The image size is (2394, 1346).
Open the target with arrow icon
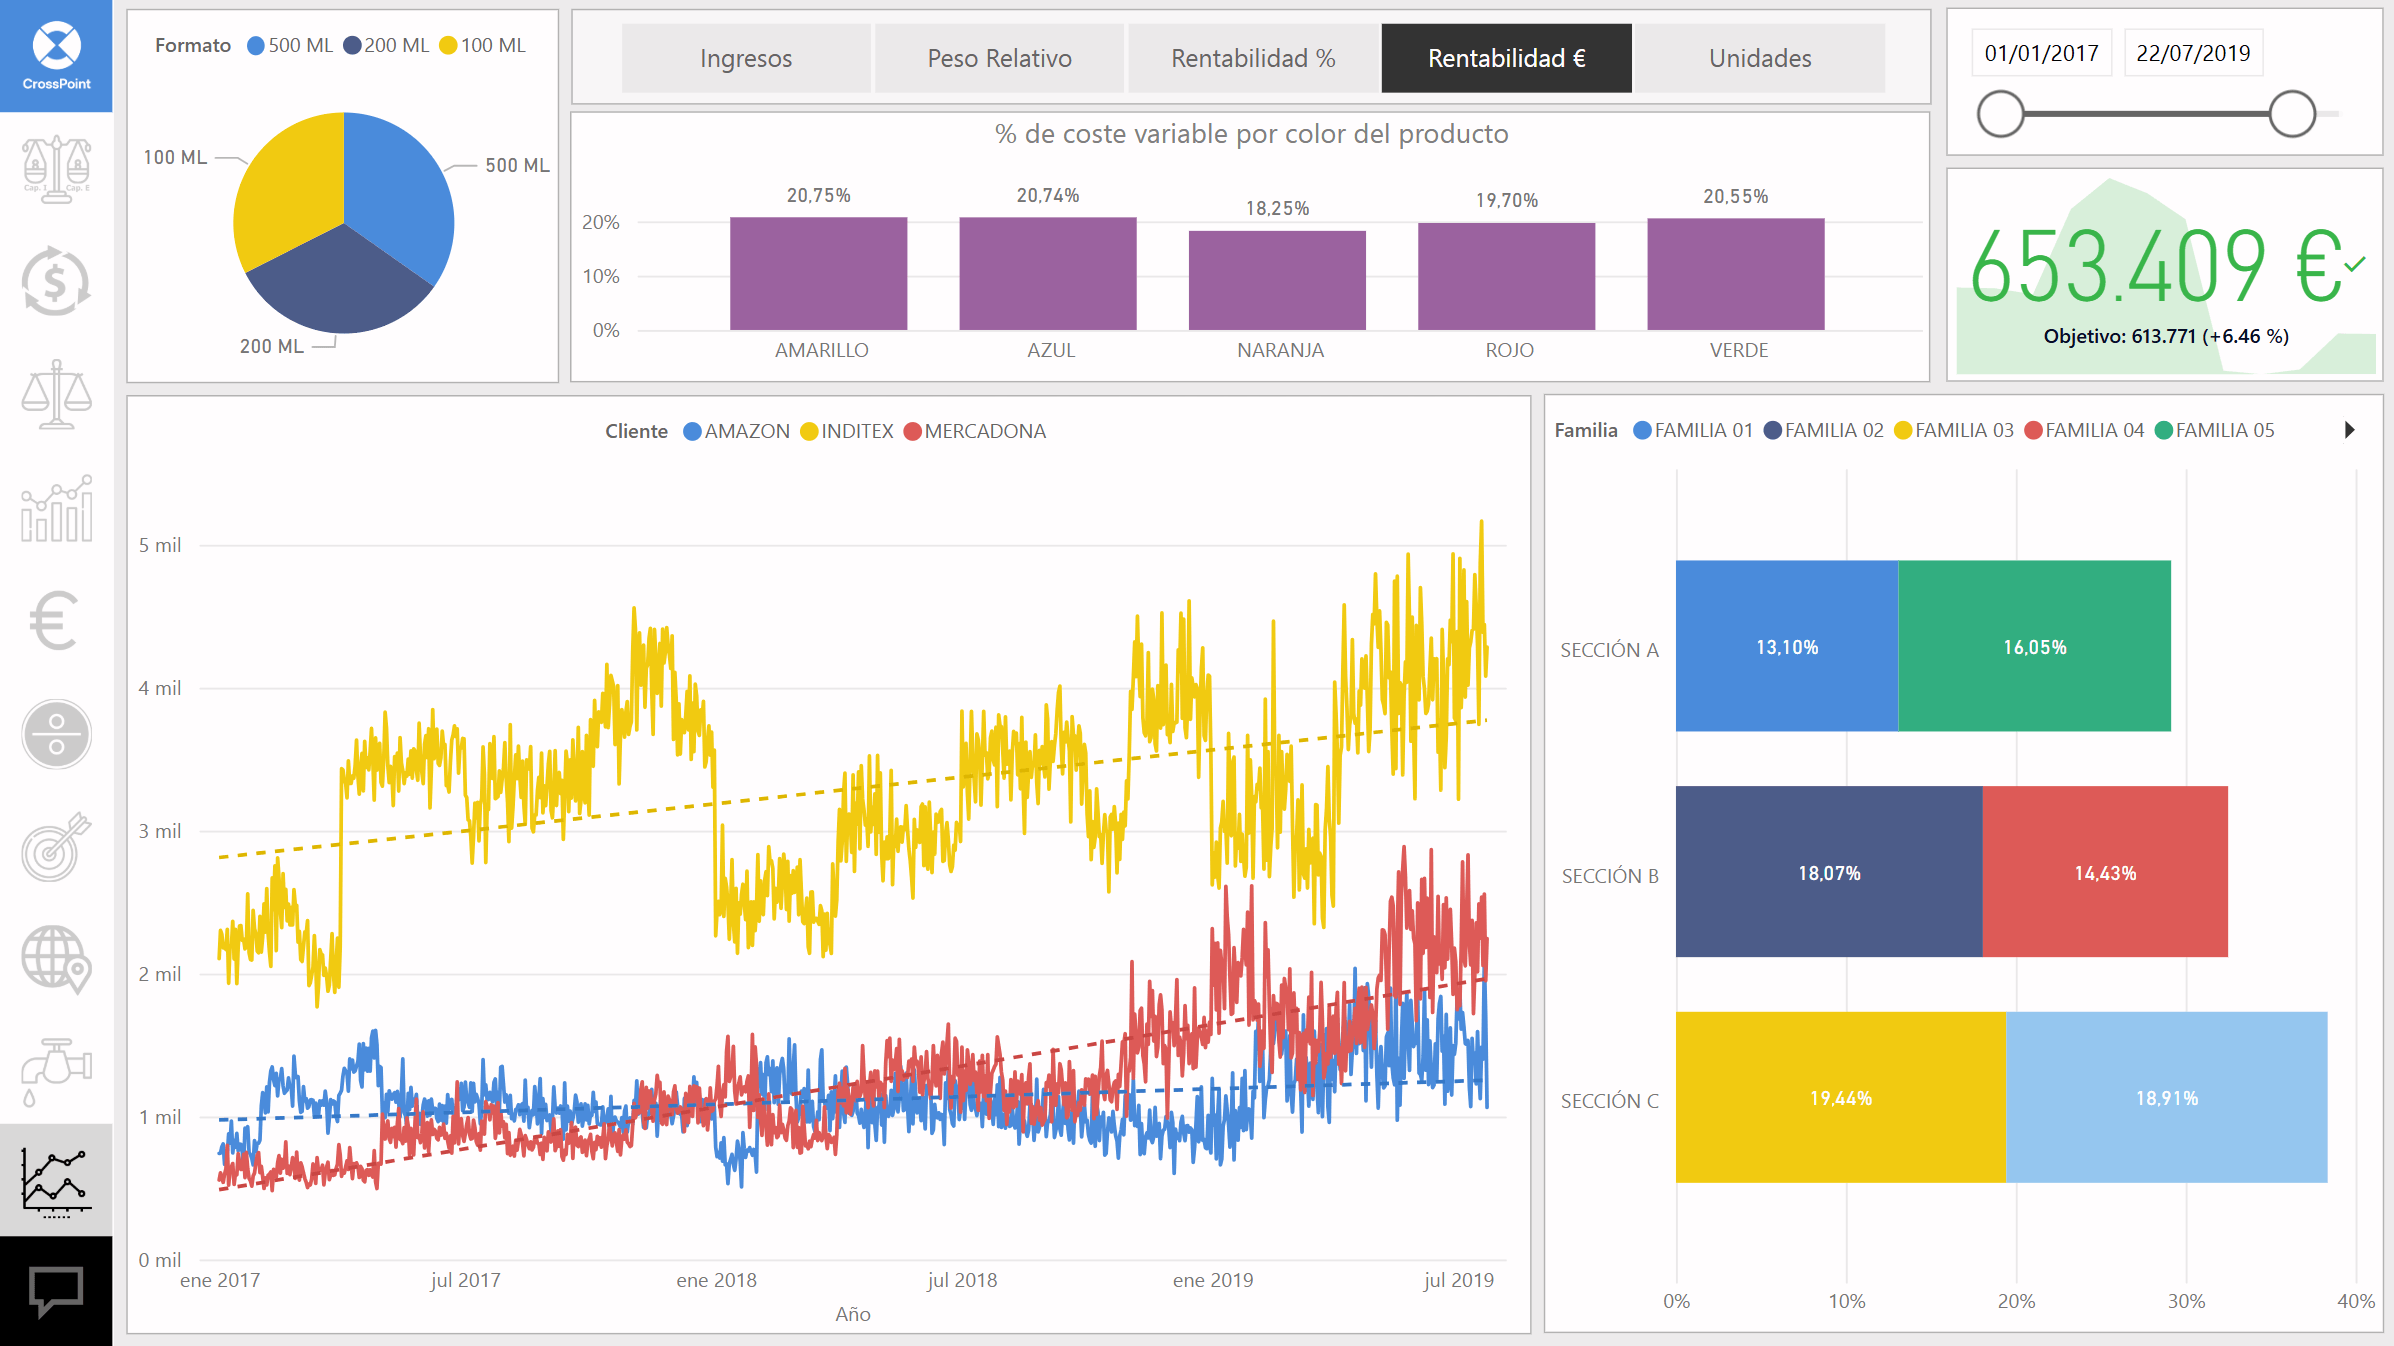click(x=56, y=847)
